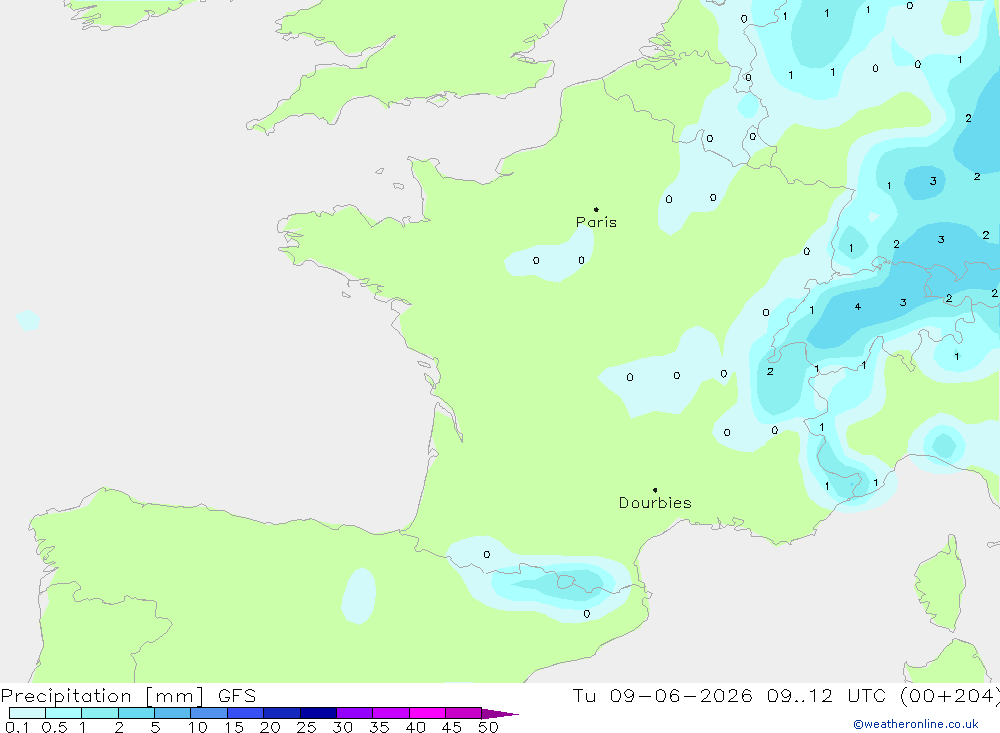
Task: Open the weatheronline.co.uk copyright link
Action: [916, 724]
